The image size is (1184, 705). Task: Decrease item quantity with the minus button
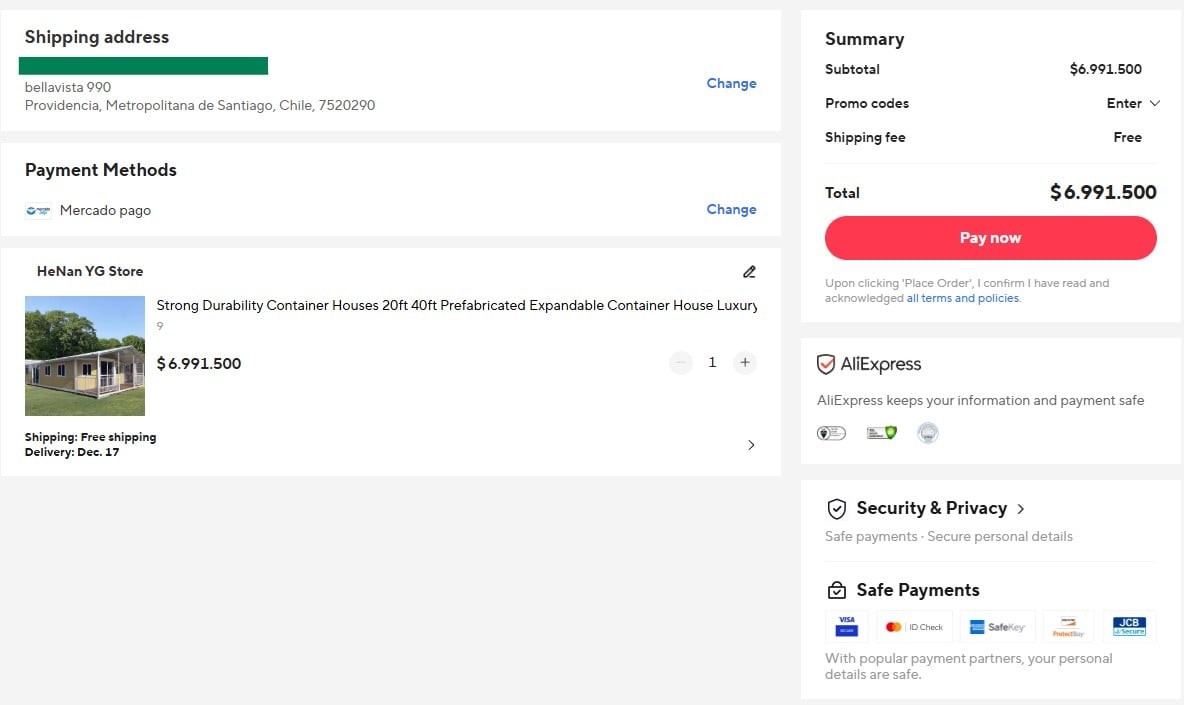click(681, 363)
